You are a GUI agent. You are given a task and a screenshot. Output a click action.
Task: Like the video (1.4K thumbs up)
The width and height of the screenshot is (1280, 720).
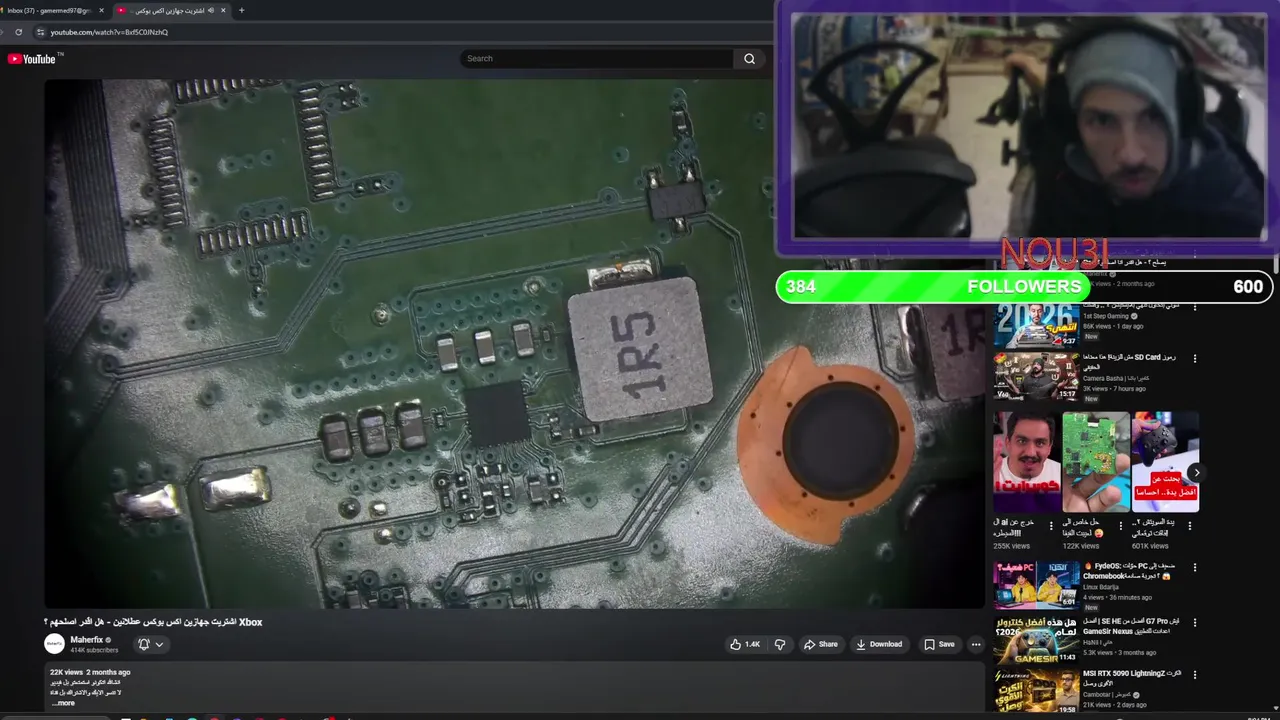(745, 644)
